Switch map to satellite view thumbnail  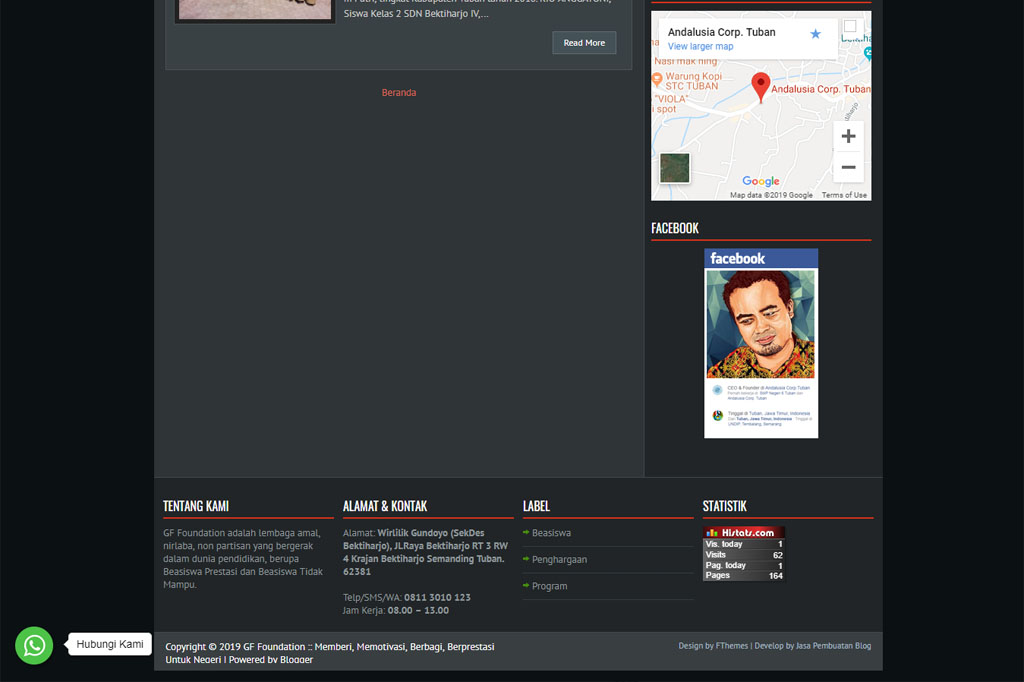click(x=675, y=168)
